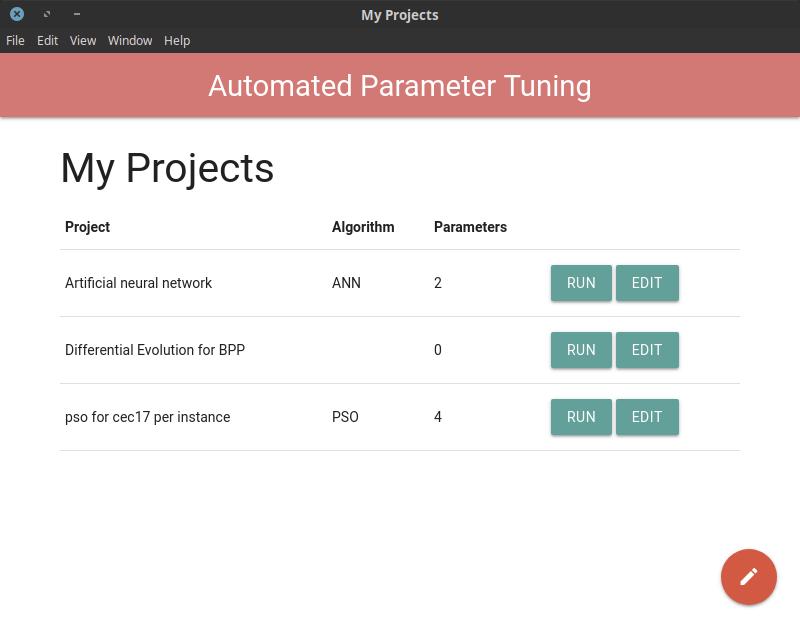
Task: Run the Differential Evolution for BPP project
Action: (581, 350)
